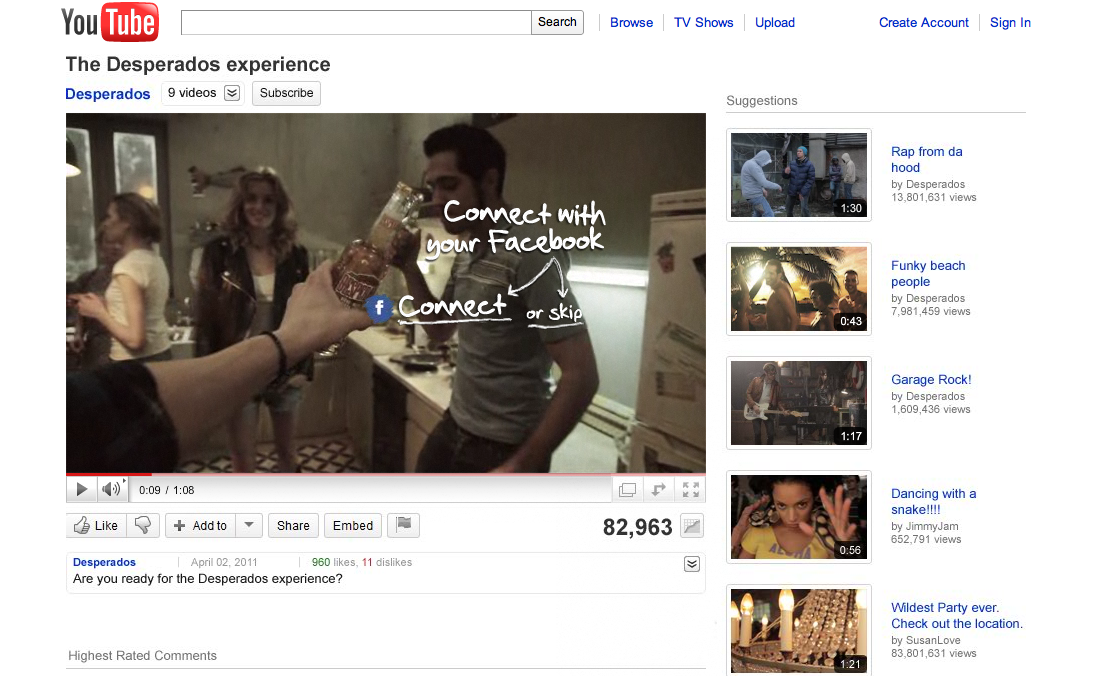
Task: Click 'Are you ready for the Desperados experience?' text
Action: pos(208,579)
